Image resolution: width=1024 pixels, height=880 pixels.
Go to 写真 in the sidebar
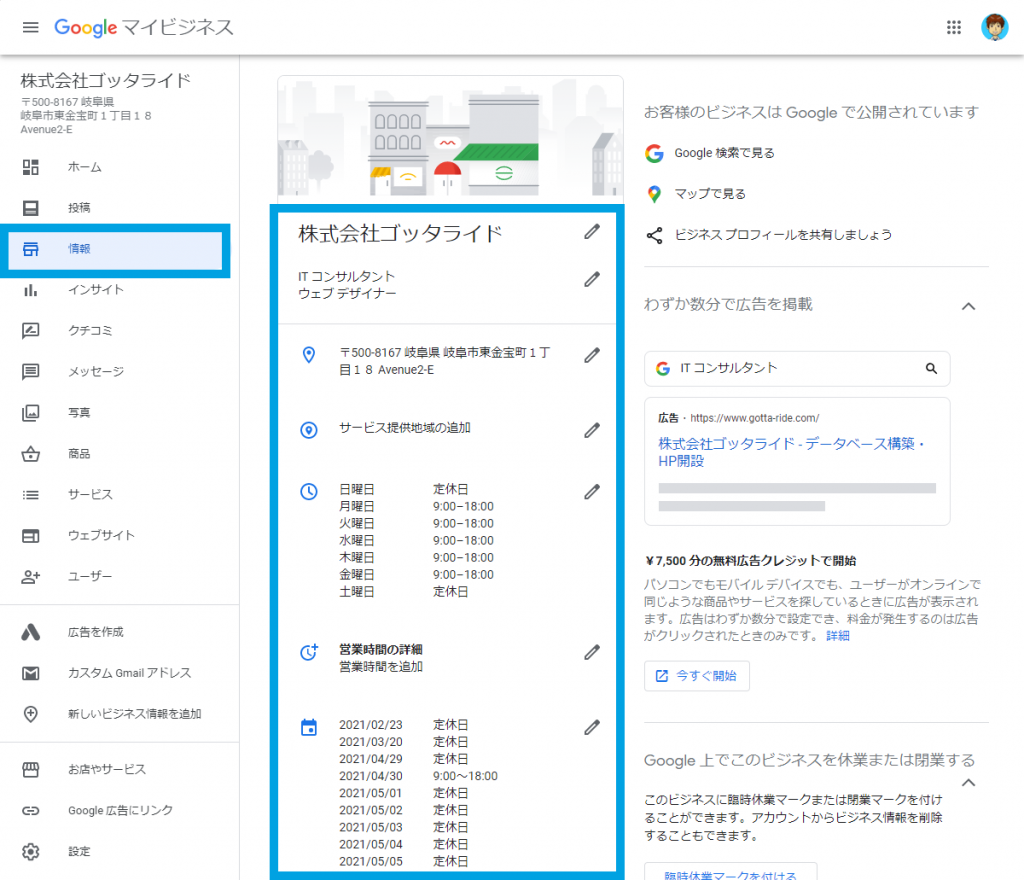pos(79,412)
